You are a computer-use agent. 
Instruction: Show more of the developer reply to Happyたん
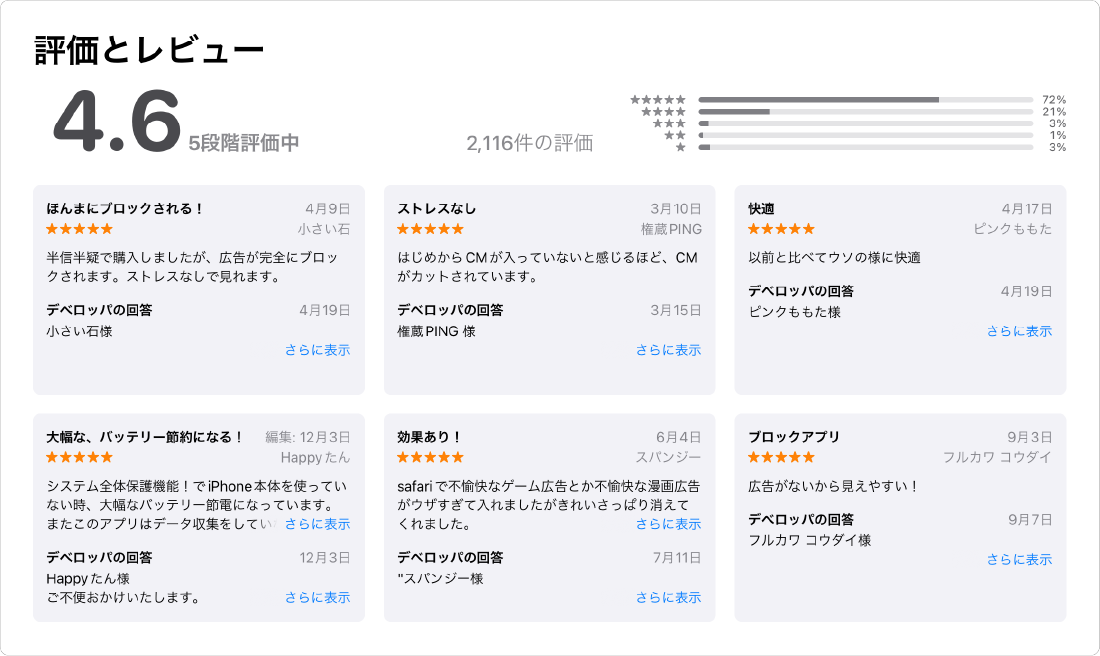click(317, 597)
